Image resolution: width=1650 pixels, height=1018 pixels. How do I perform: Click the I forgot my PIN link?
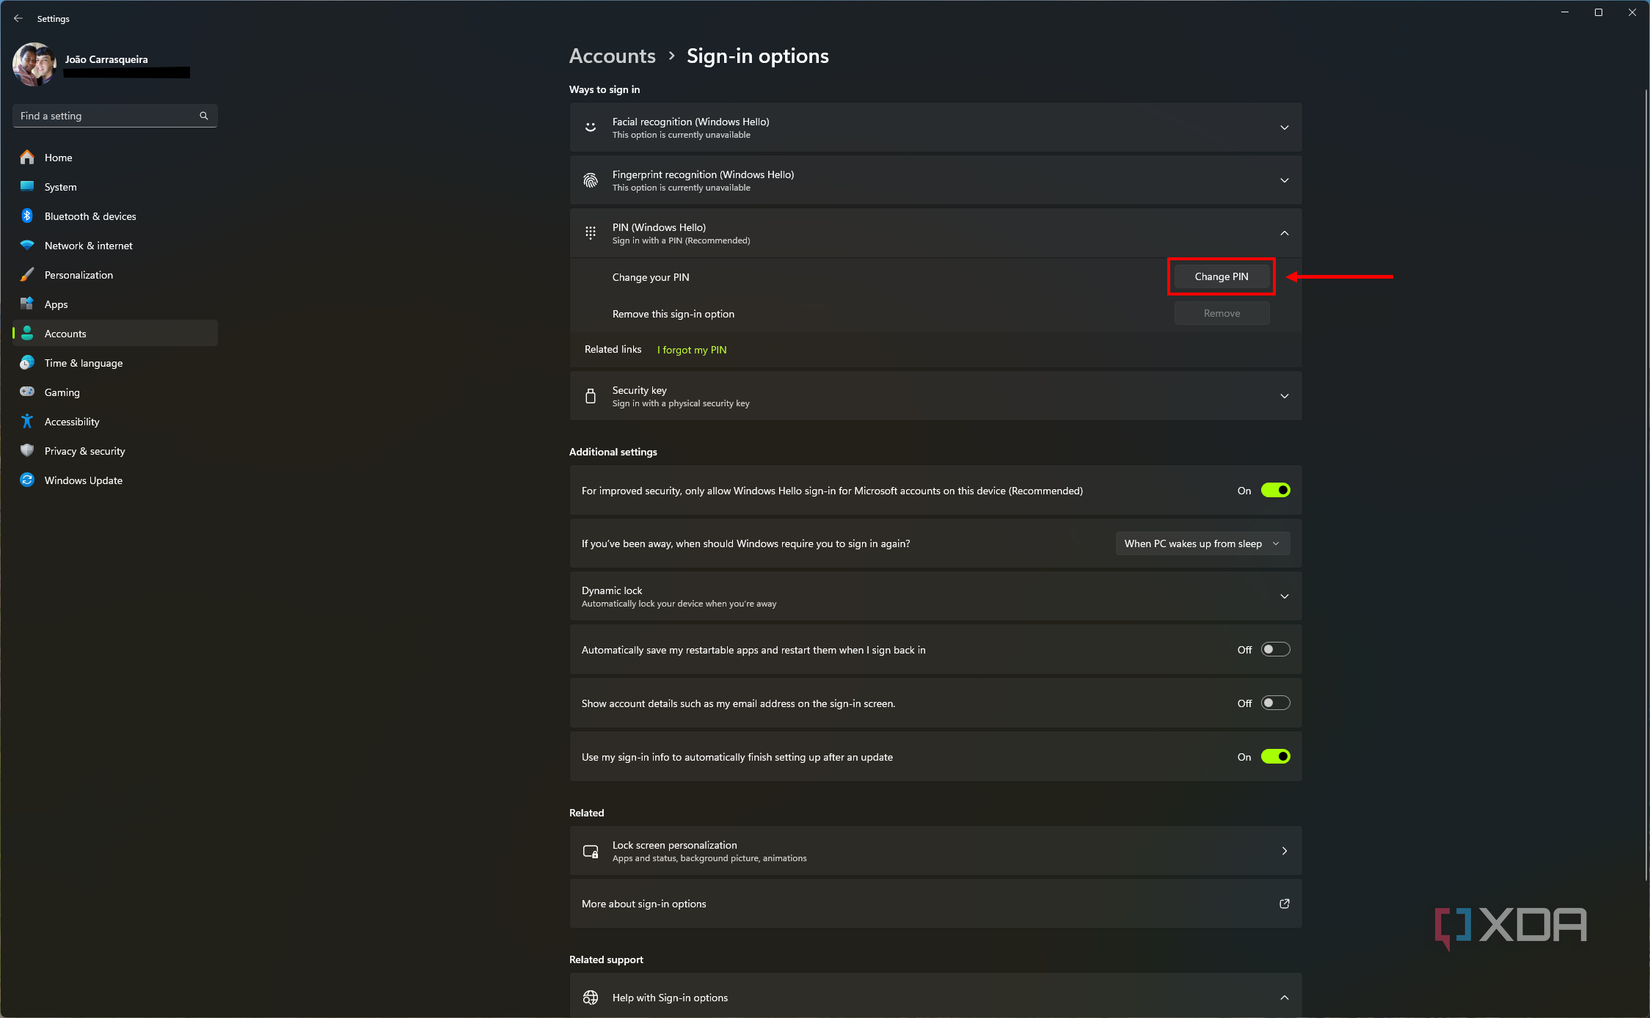coord(692,350)
